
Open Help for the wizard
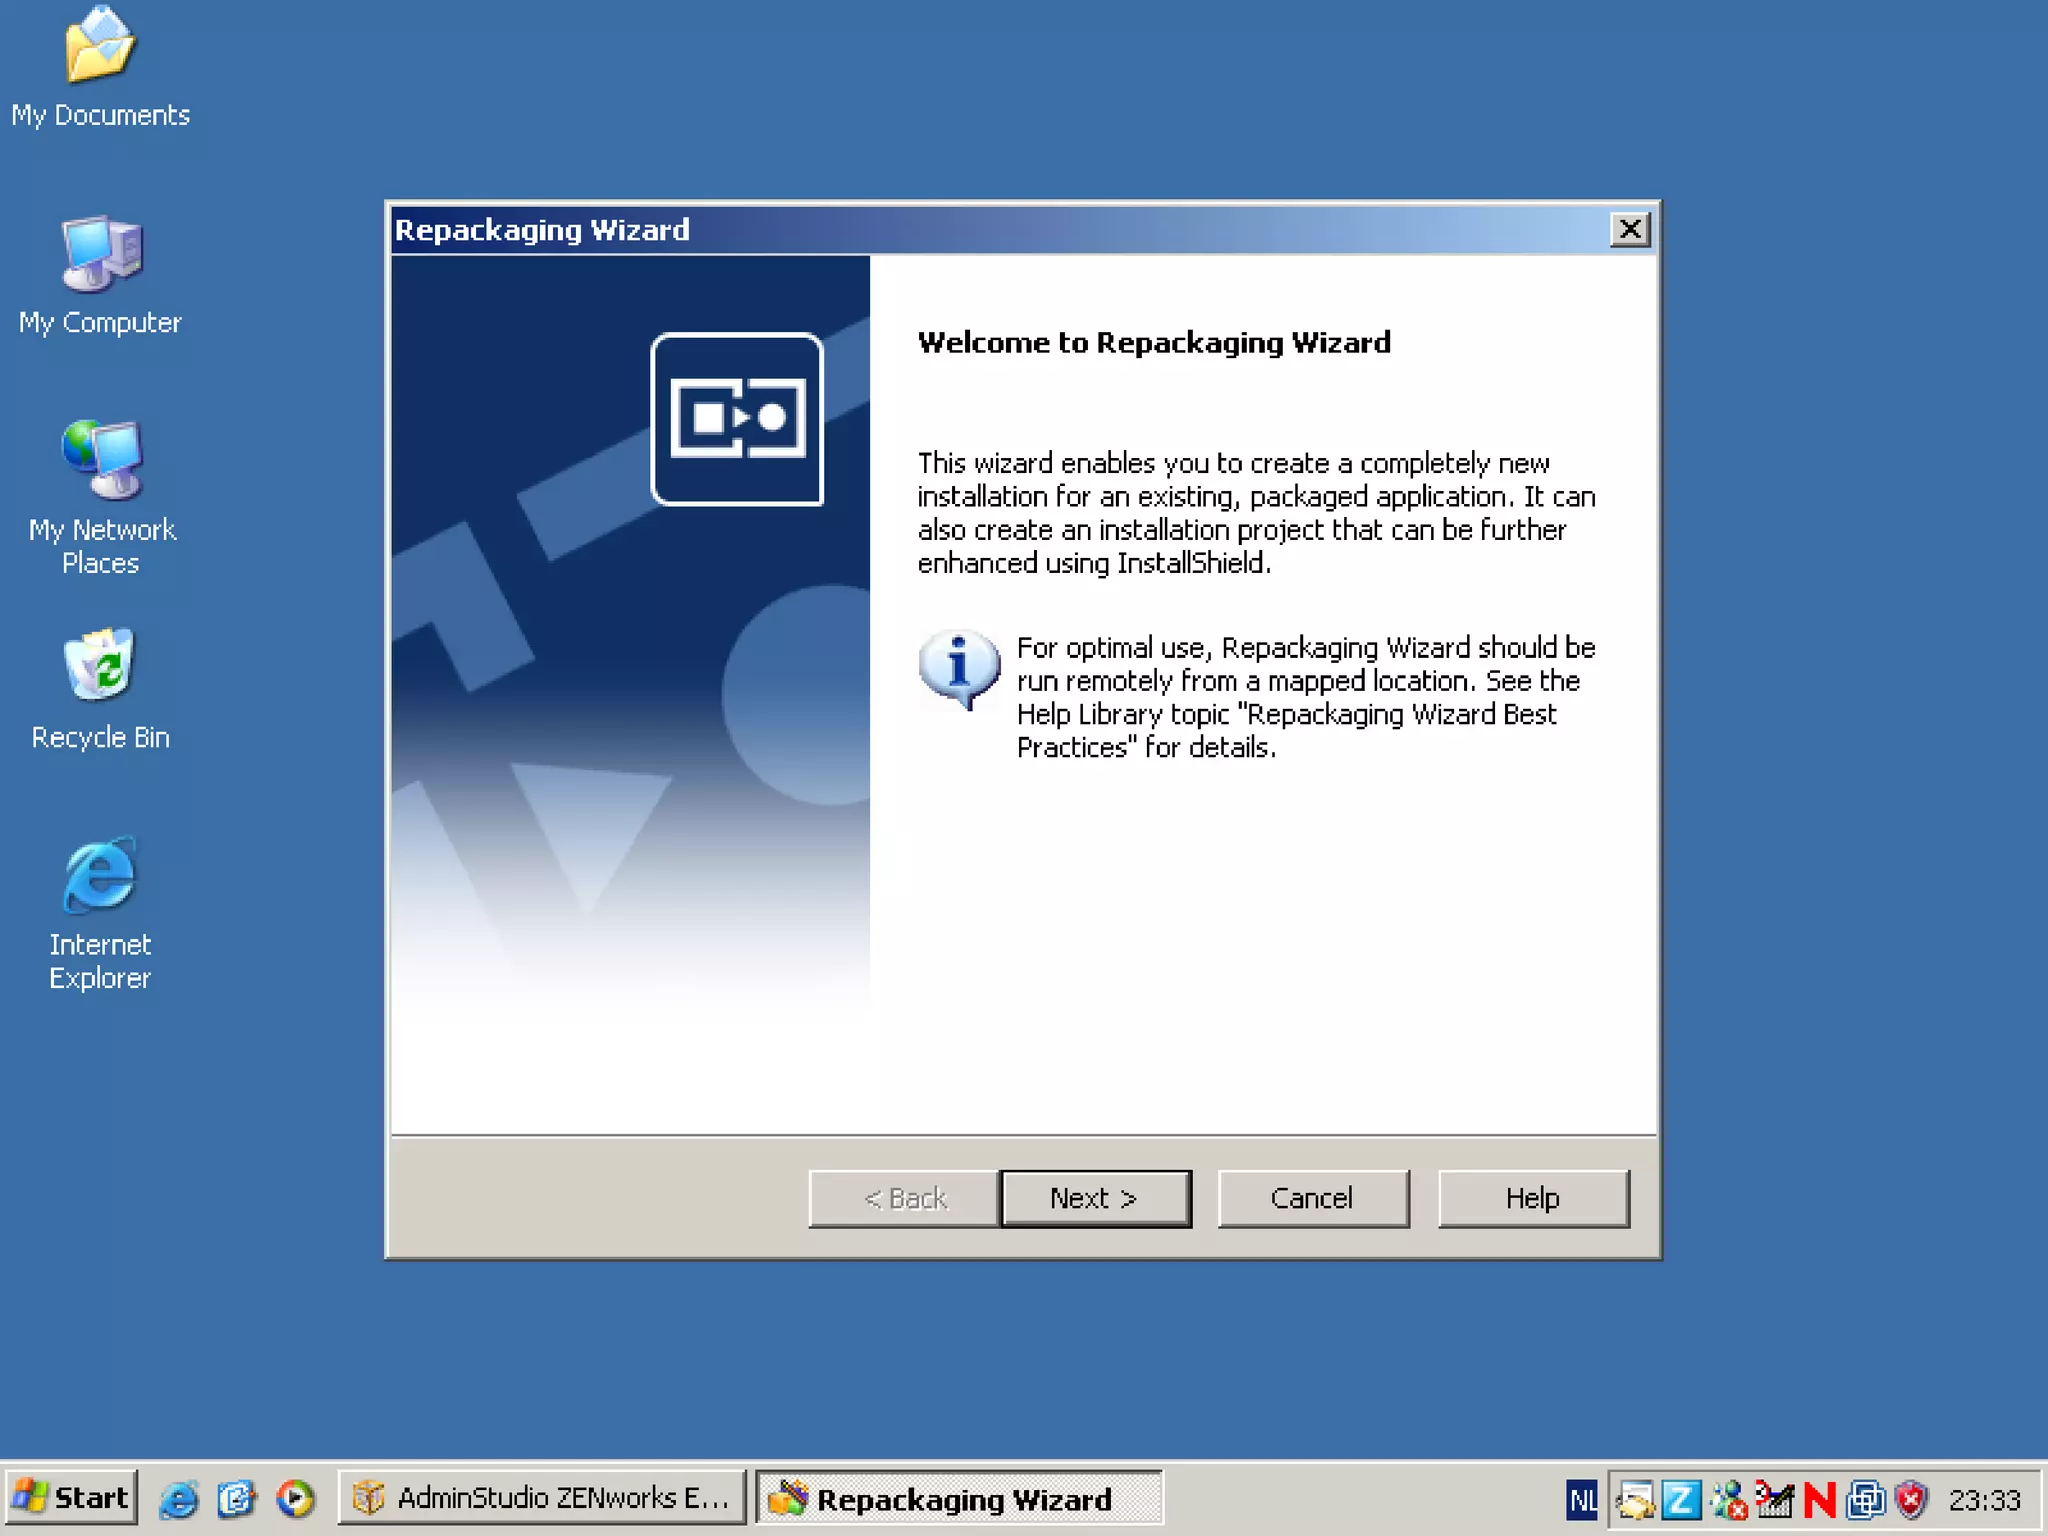(x=1532, y=1198)
